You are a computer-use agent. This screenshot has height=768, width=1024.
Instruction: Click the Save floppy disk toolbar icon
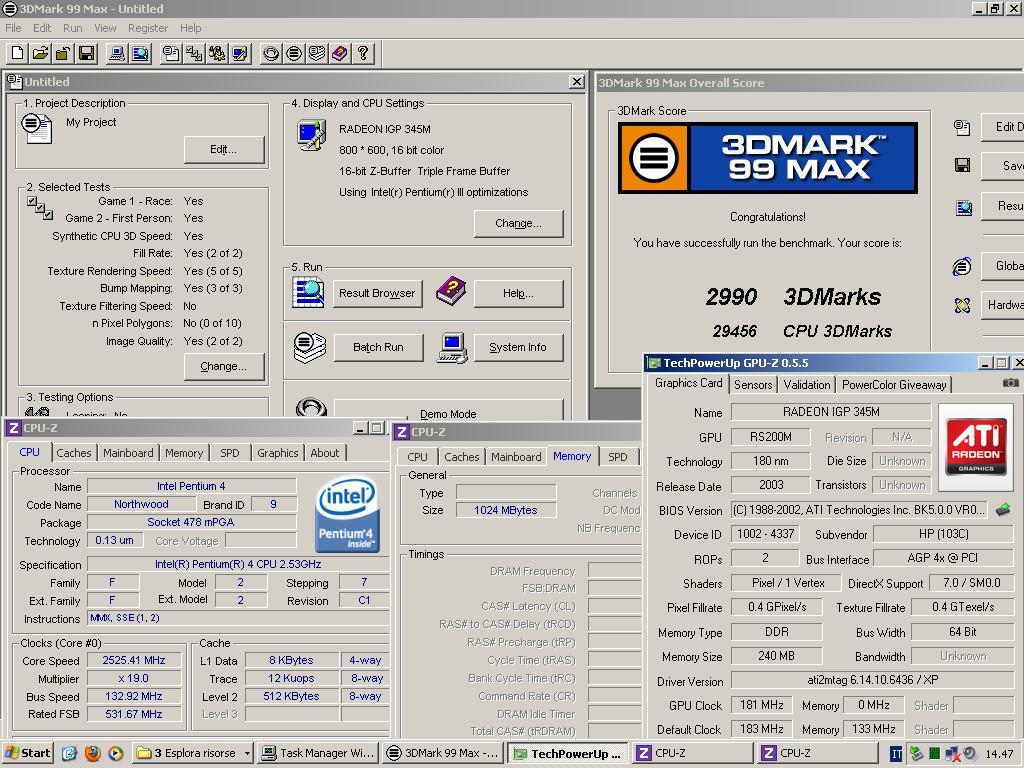(86, 54)
